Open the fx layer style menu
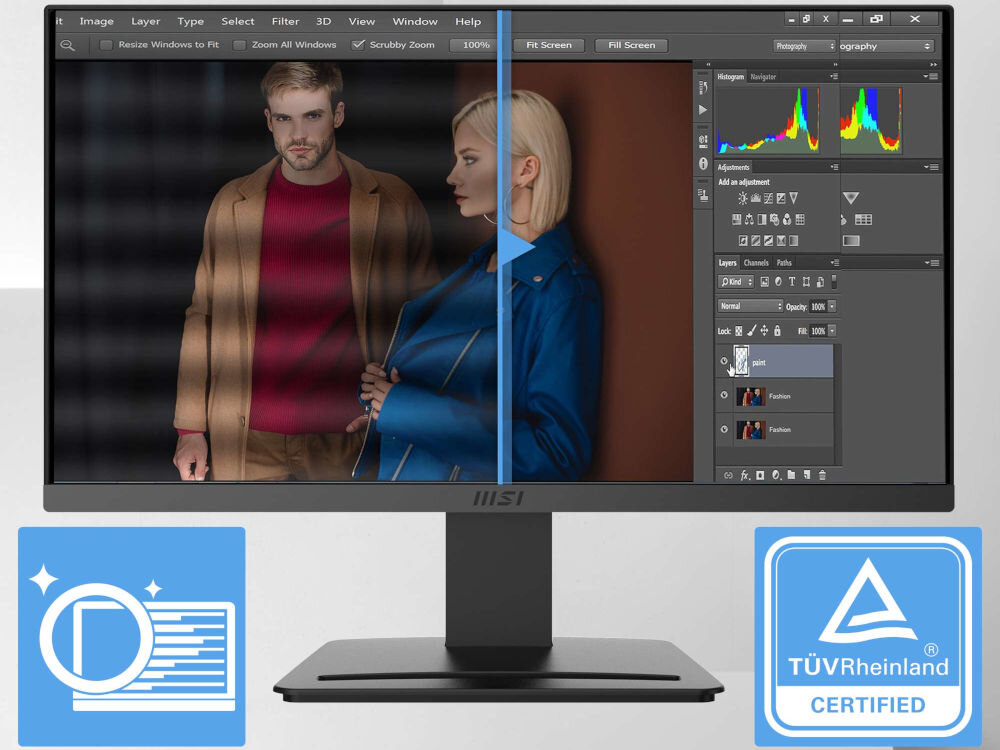The width and height of the screenshot is (1000, 750). point(745,475)
